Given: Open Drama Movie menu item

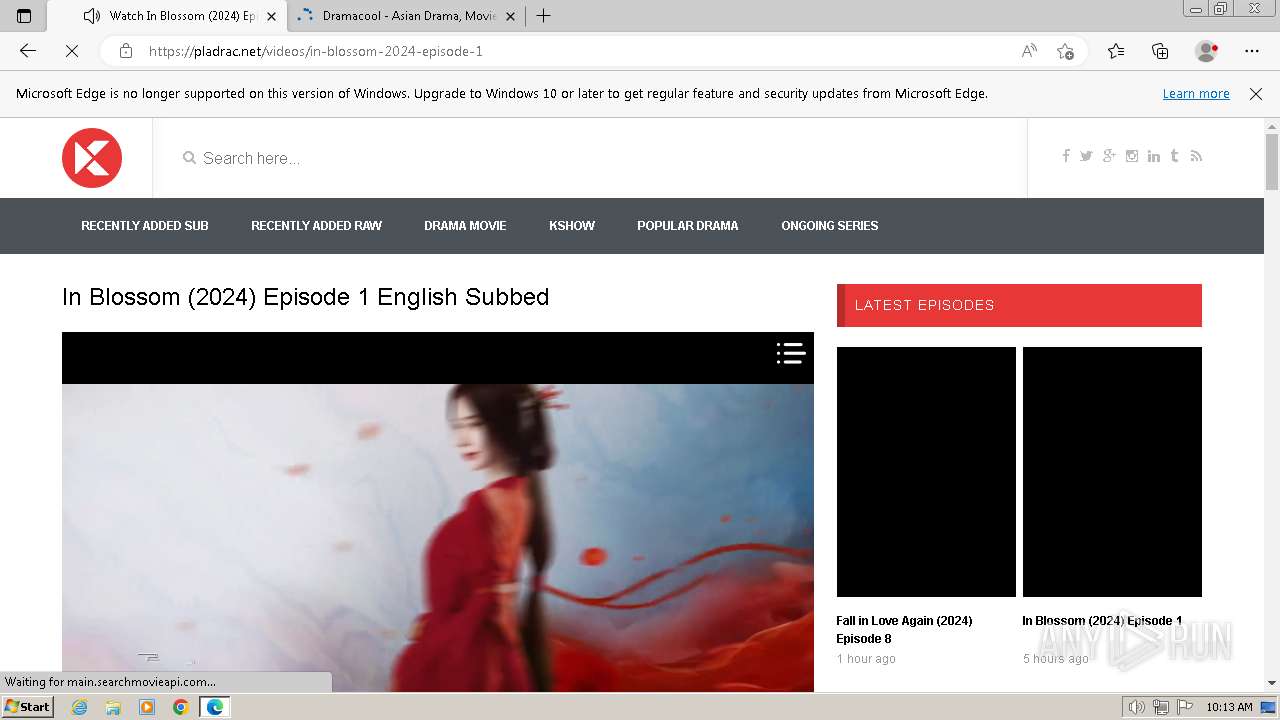Looking at the screenshot, I should [x=465, y=226].
